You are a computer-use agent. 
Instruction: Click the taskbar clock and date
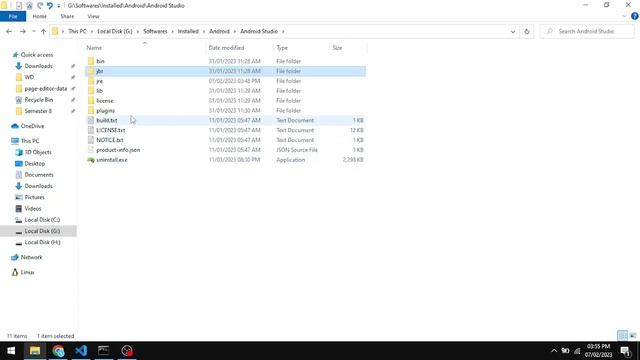(x=598, y=351)
